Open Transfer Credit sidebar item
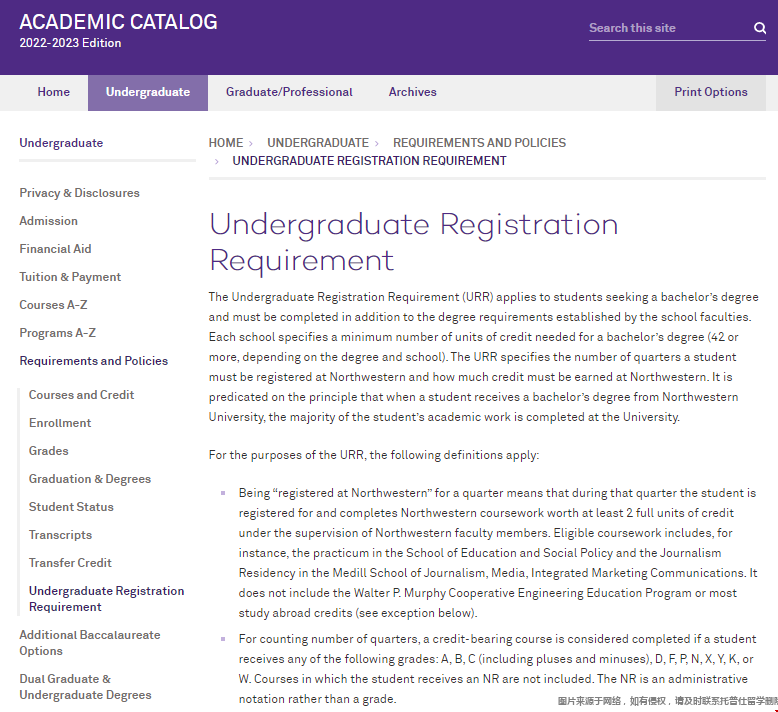This screenshot has width=778, height=712. [x=70, y=563]
